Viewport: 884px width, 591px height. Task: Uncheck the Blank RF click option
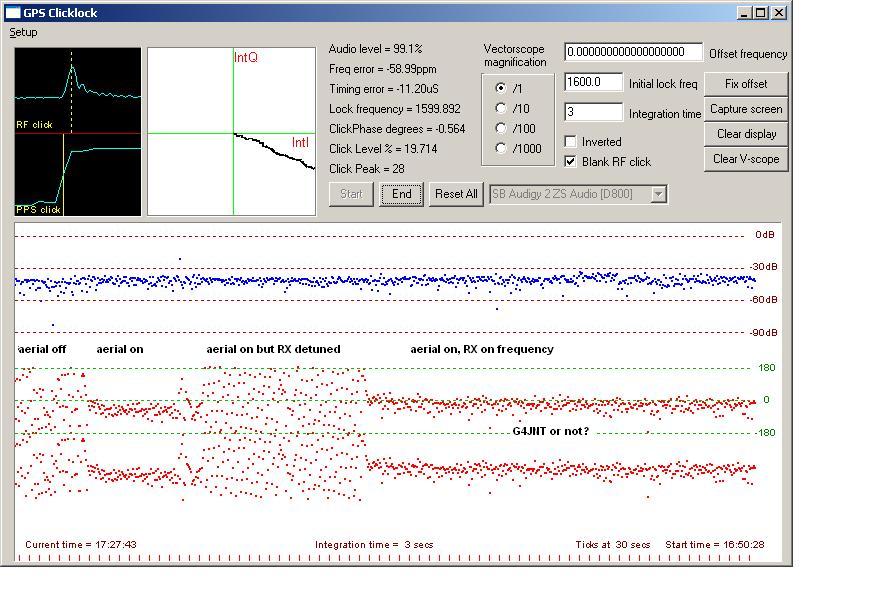coord(571,161)
